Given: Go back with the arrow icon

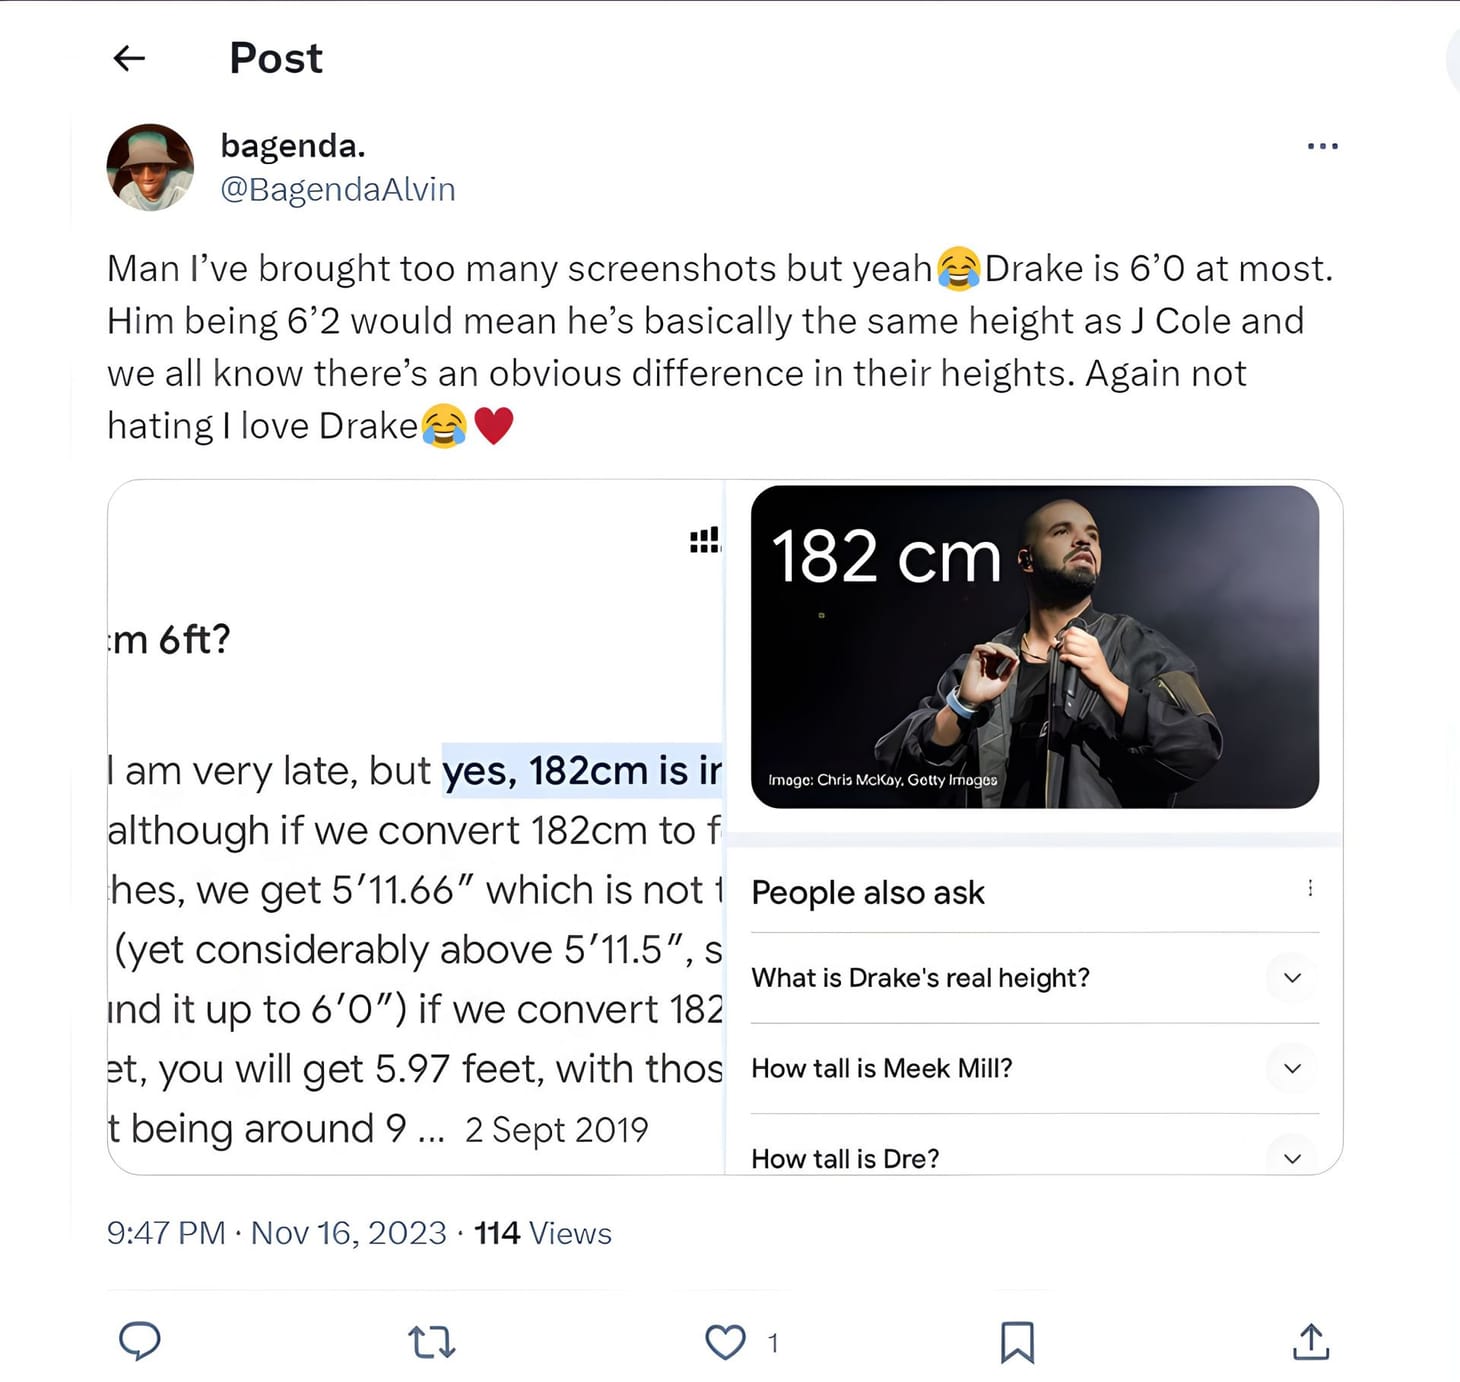Looking at the screenshot, I should 129,59.
